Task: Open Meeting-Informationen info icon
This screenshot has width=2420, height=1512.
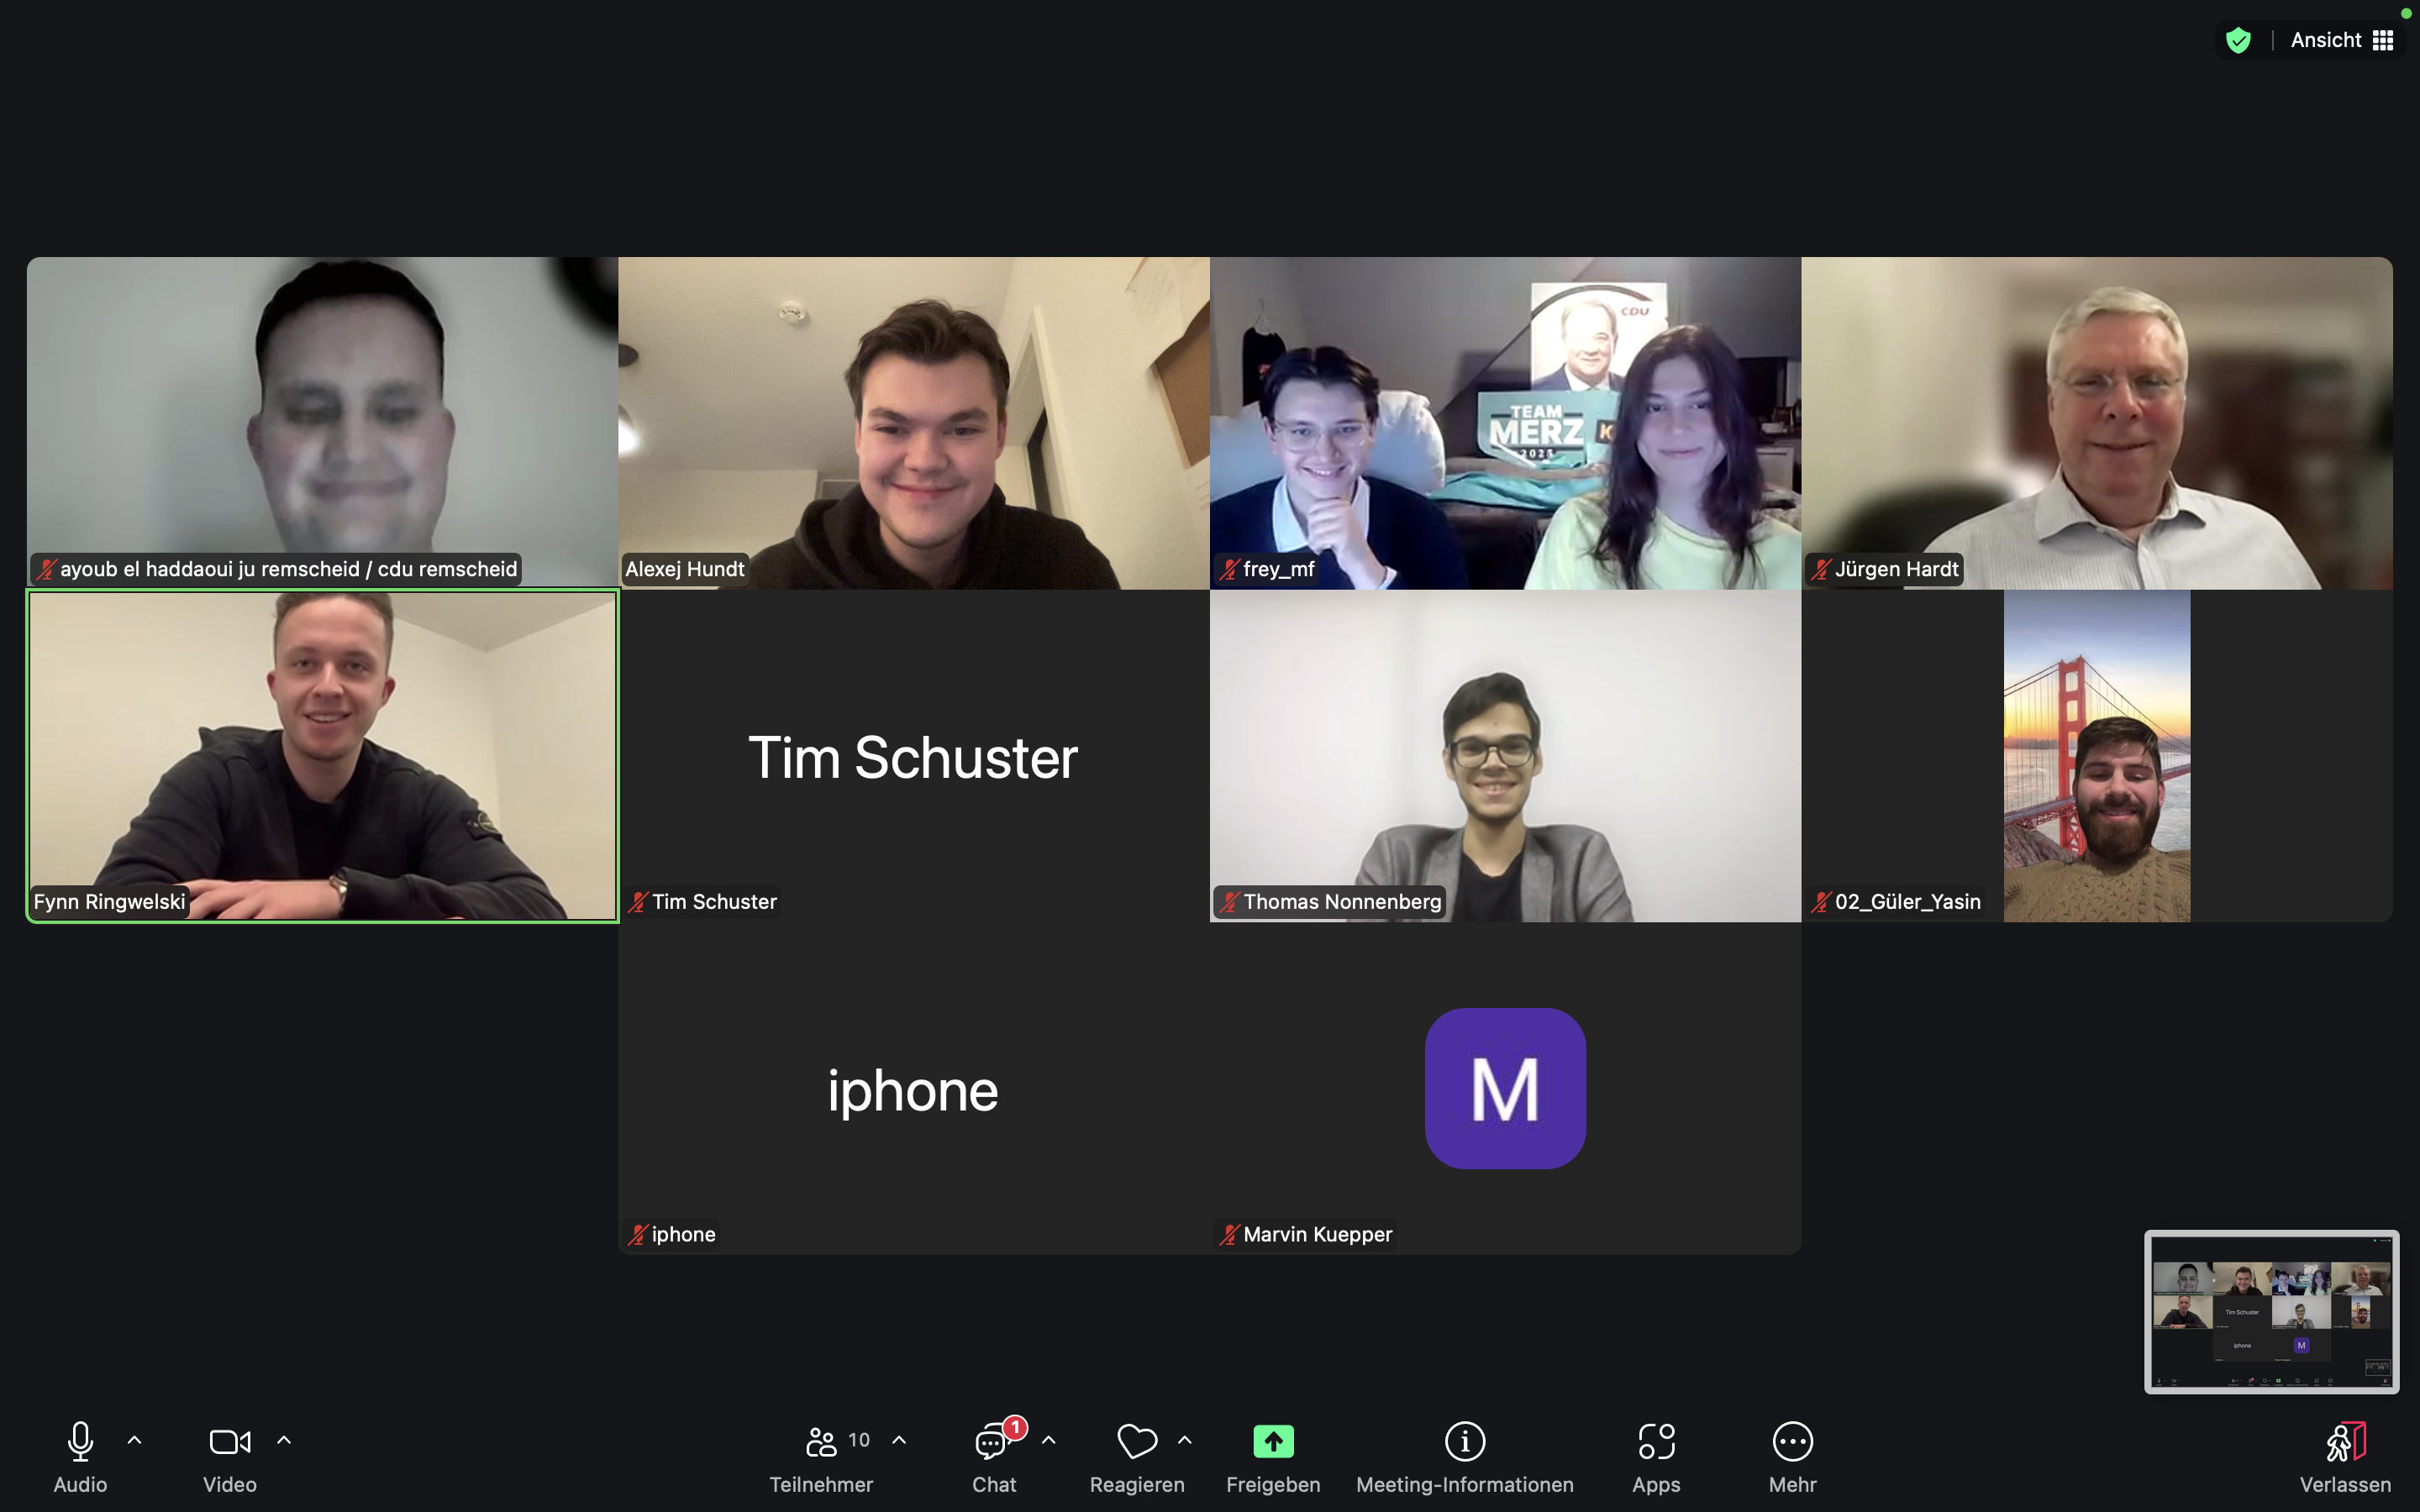Action: 1465,1441
